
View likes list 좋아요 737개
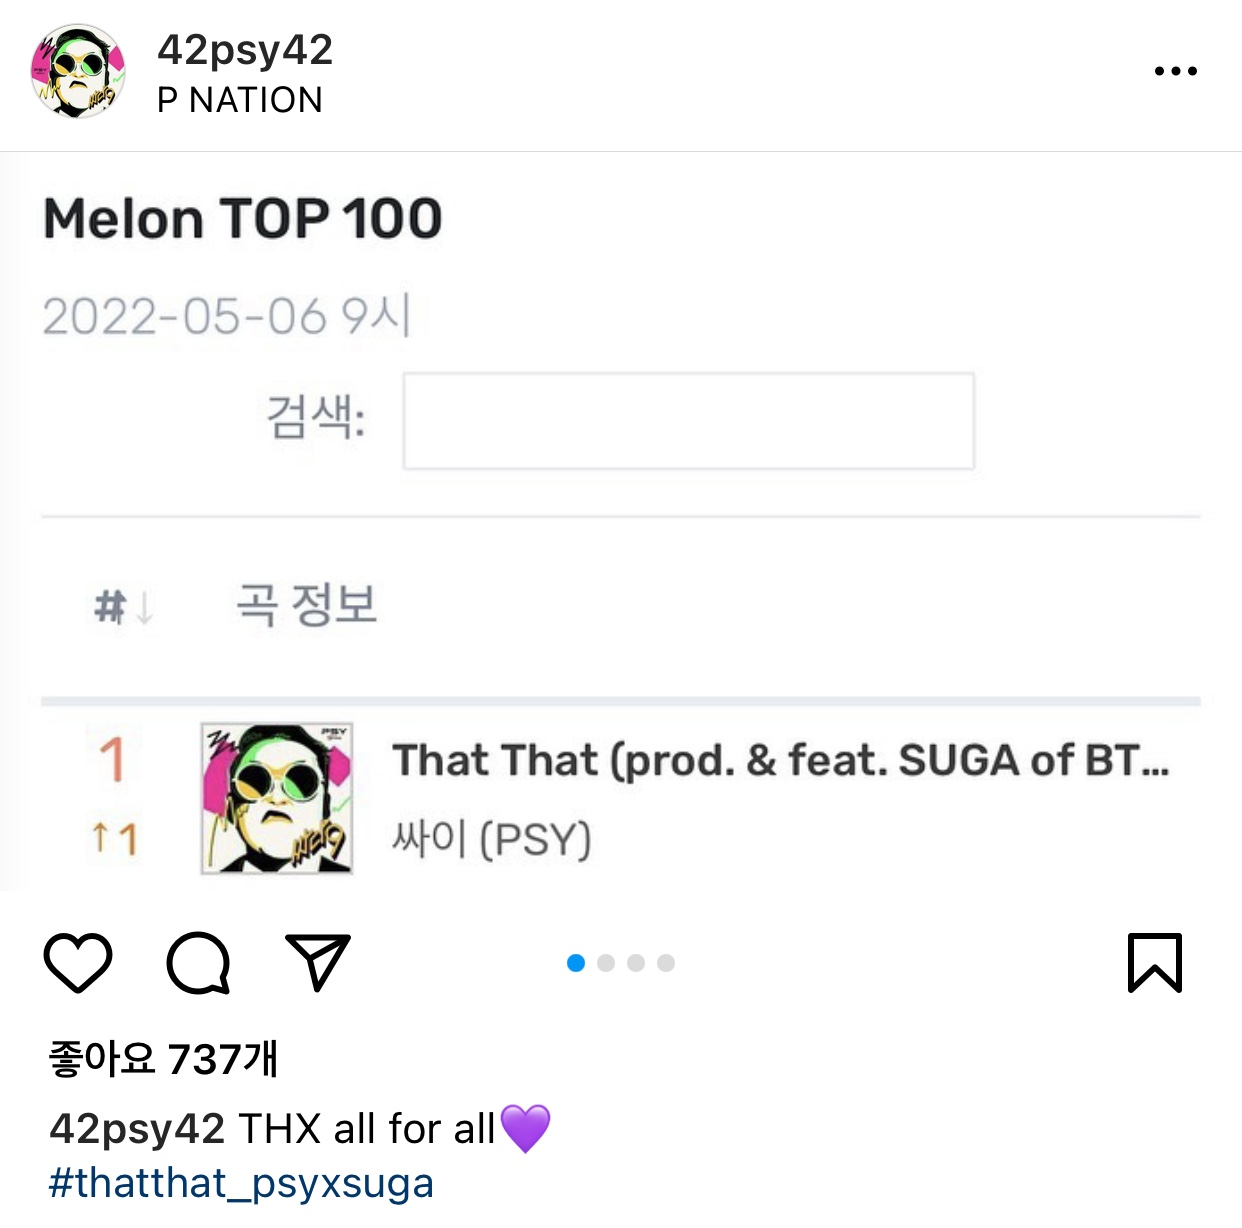163,1059
